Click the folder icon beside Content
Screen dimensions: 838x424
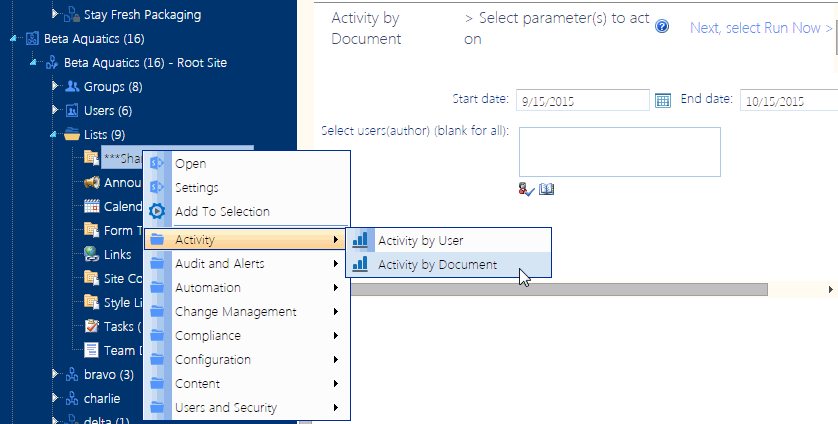pos(157,383)
